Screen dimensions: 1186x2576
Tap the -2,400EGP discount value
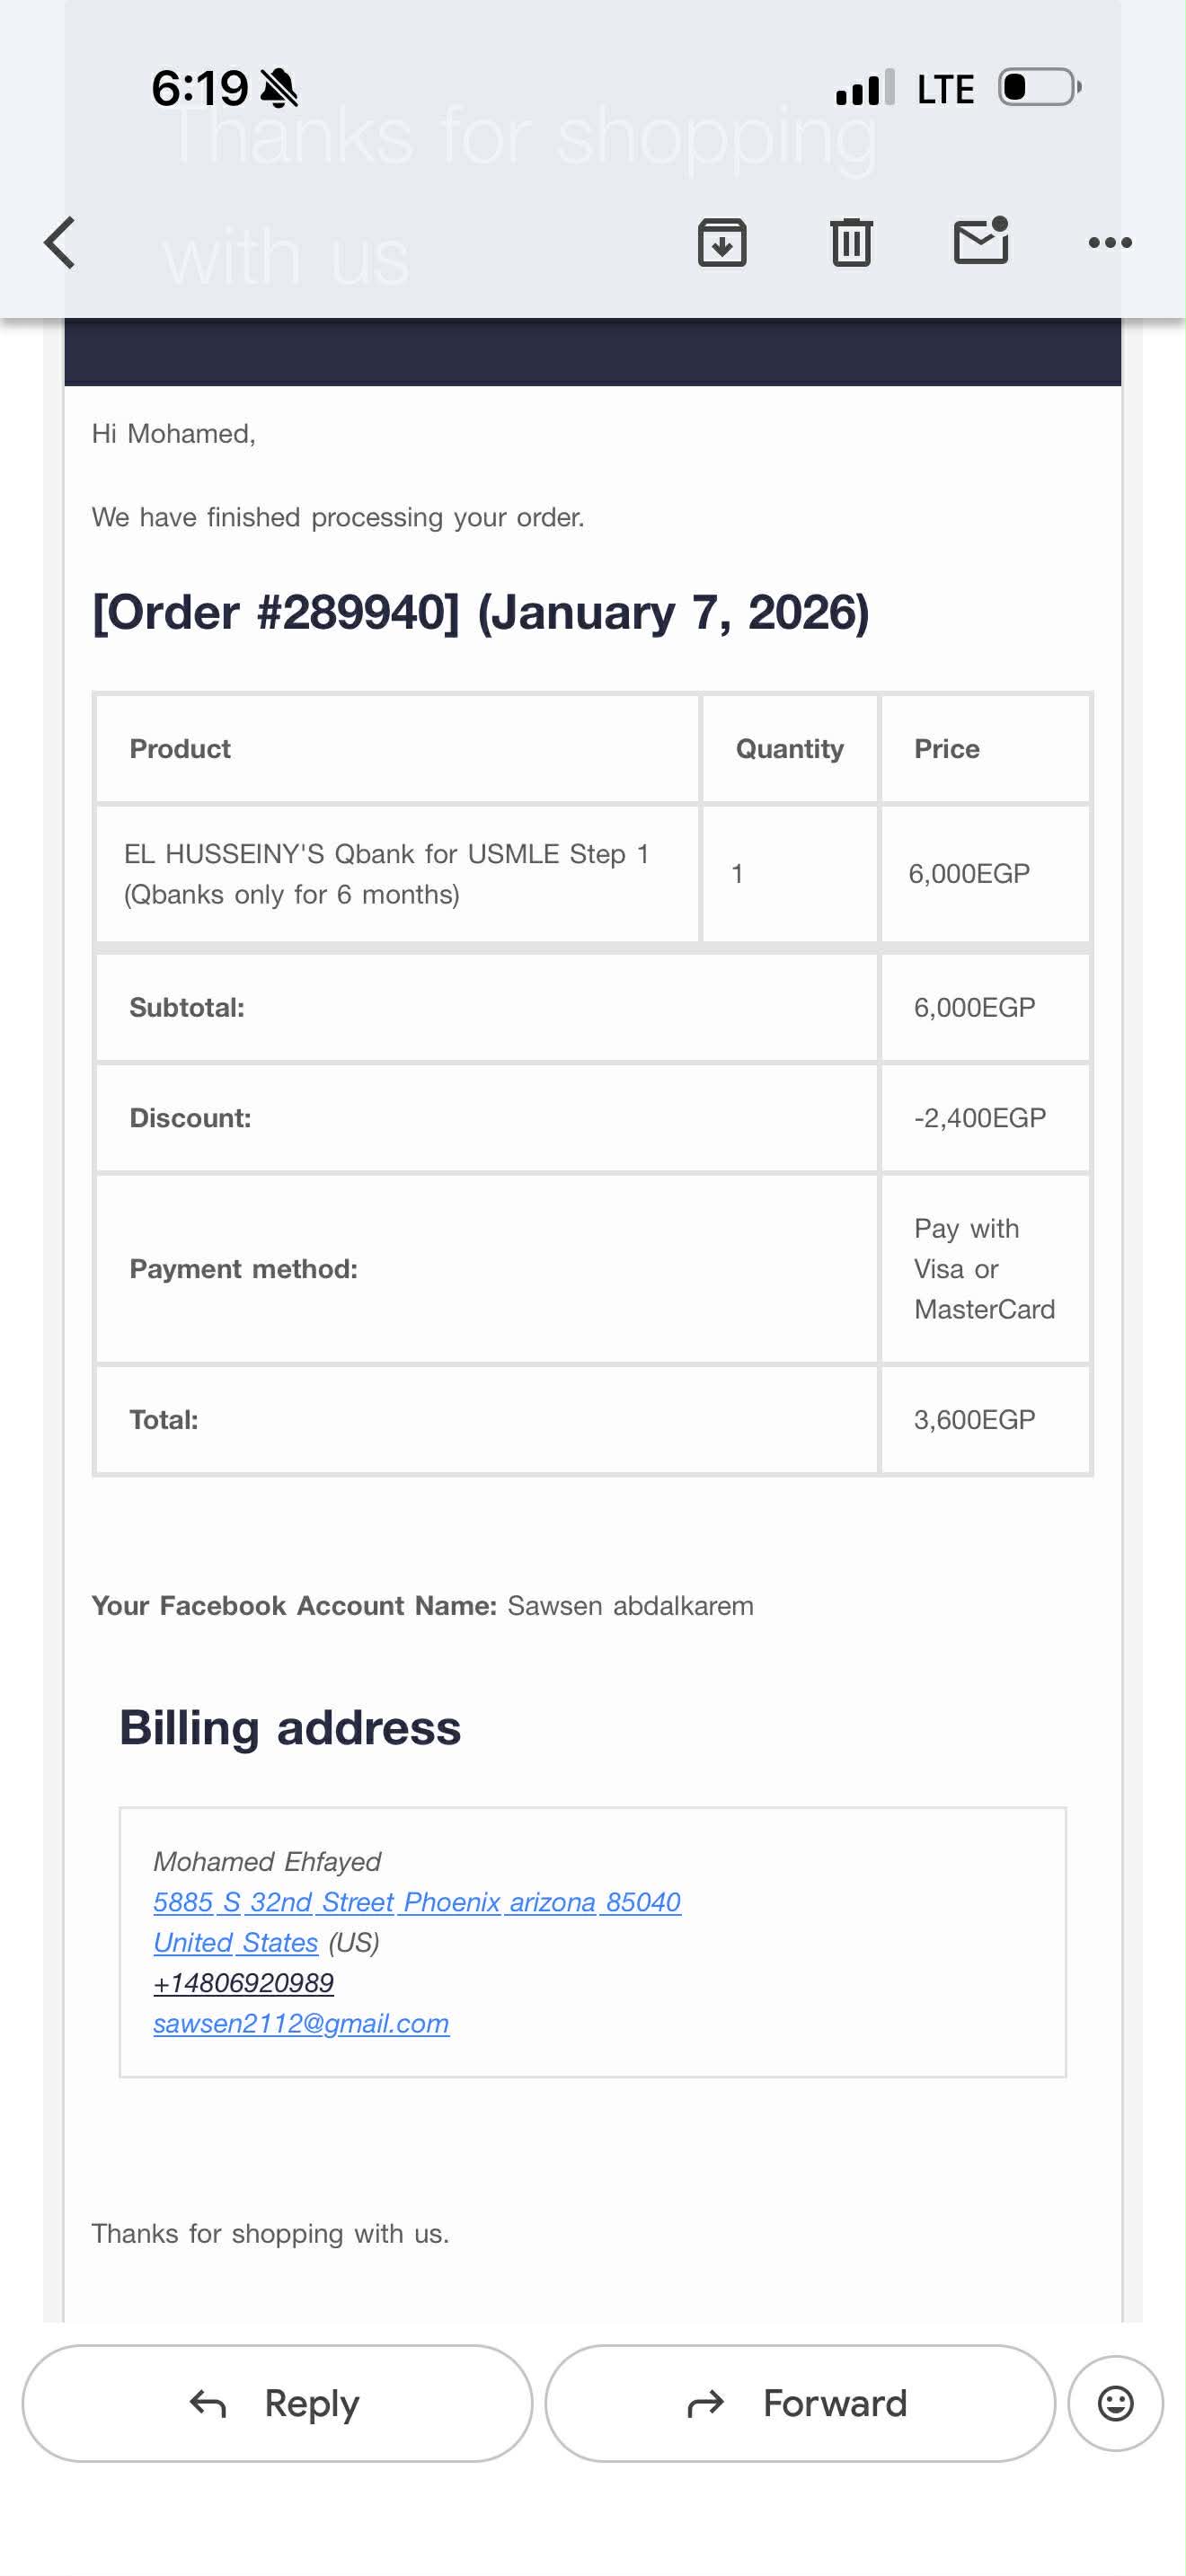979,1118
